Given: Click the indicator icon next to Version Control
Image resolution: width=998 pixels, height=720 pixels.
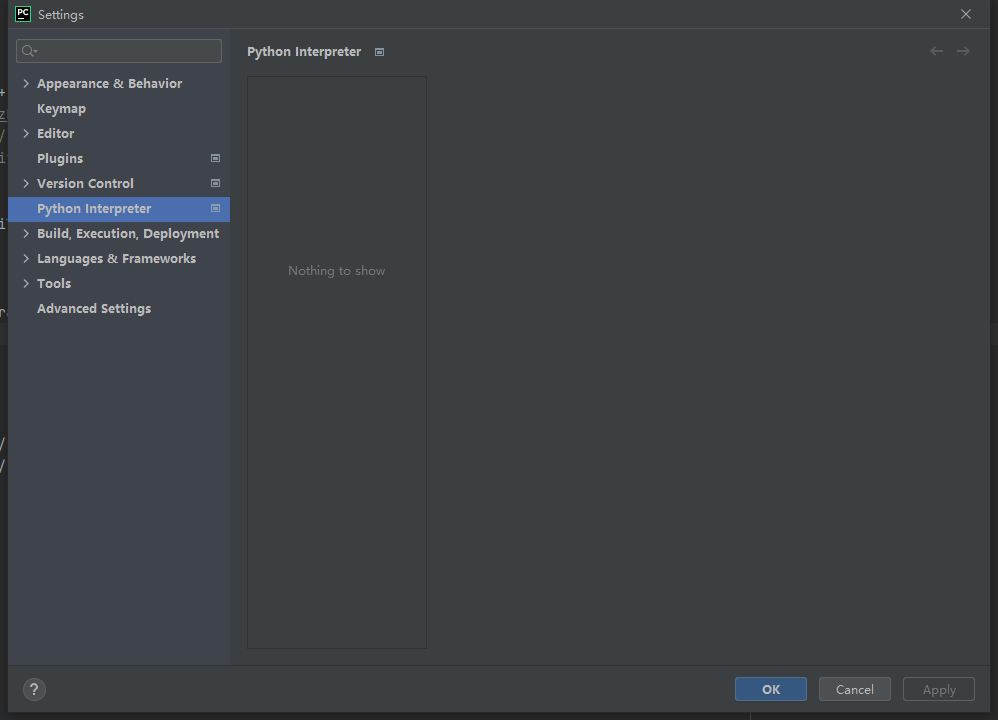Looking at the screenshot, I should pyautogui.click(x=215, y=183).
